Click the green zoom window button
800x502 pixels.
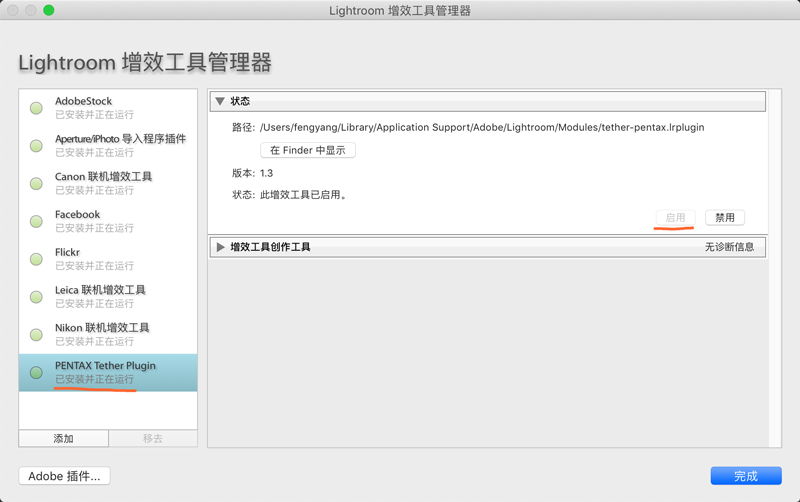point(48,10)
